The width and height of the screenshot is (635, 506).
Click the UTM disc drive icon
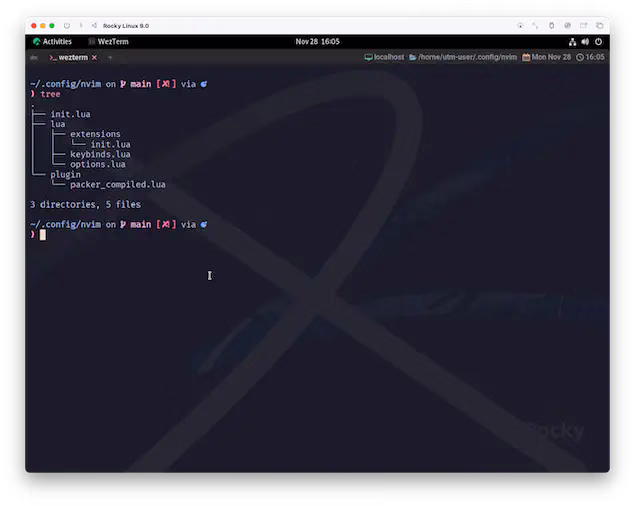pyautogui.click(x=567, y=26)
